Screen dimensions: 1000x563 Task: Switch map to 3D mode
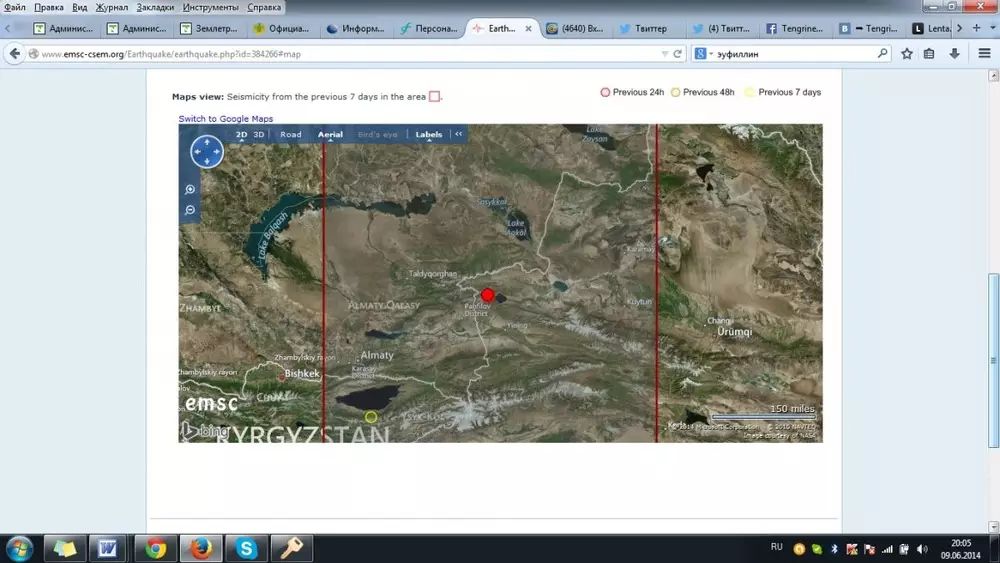coord(259,134)
